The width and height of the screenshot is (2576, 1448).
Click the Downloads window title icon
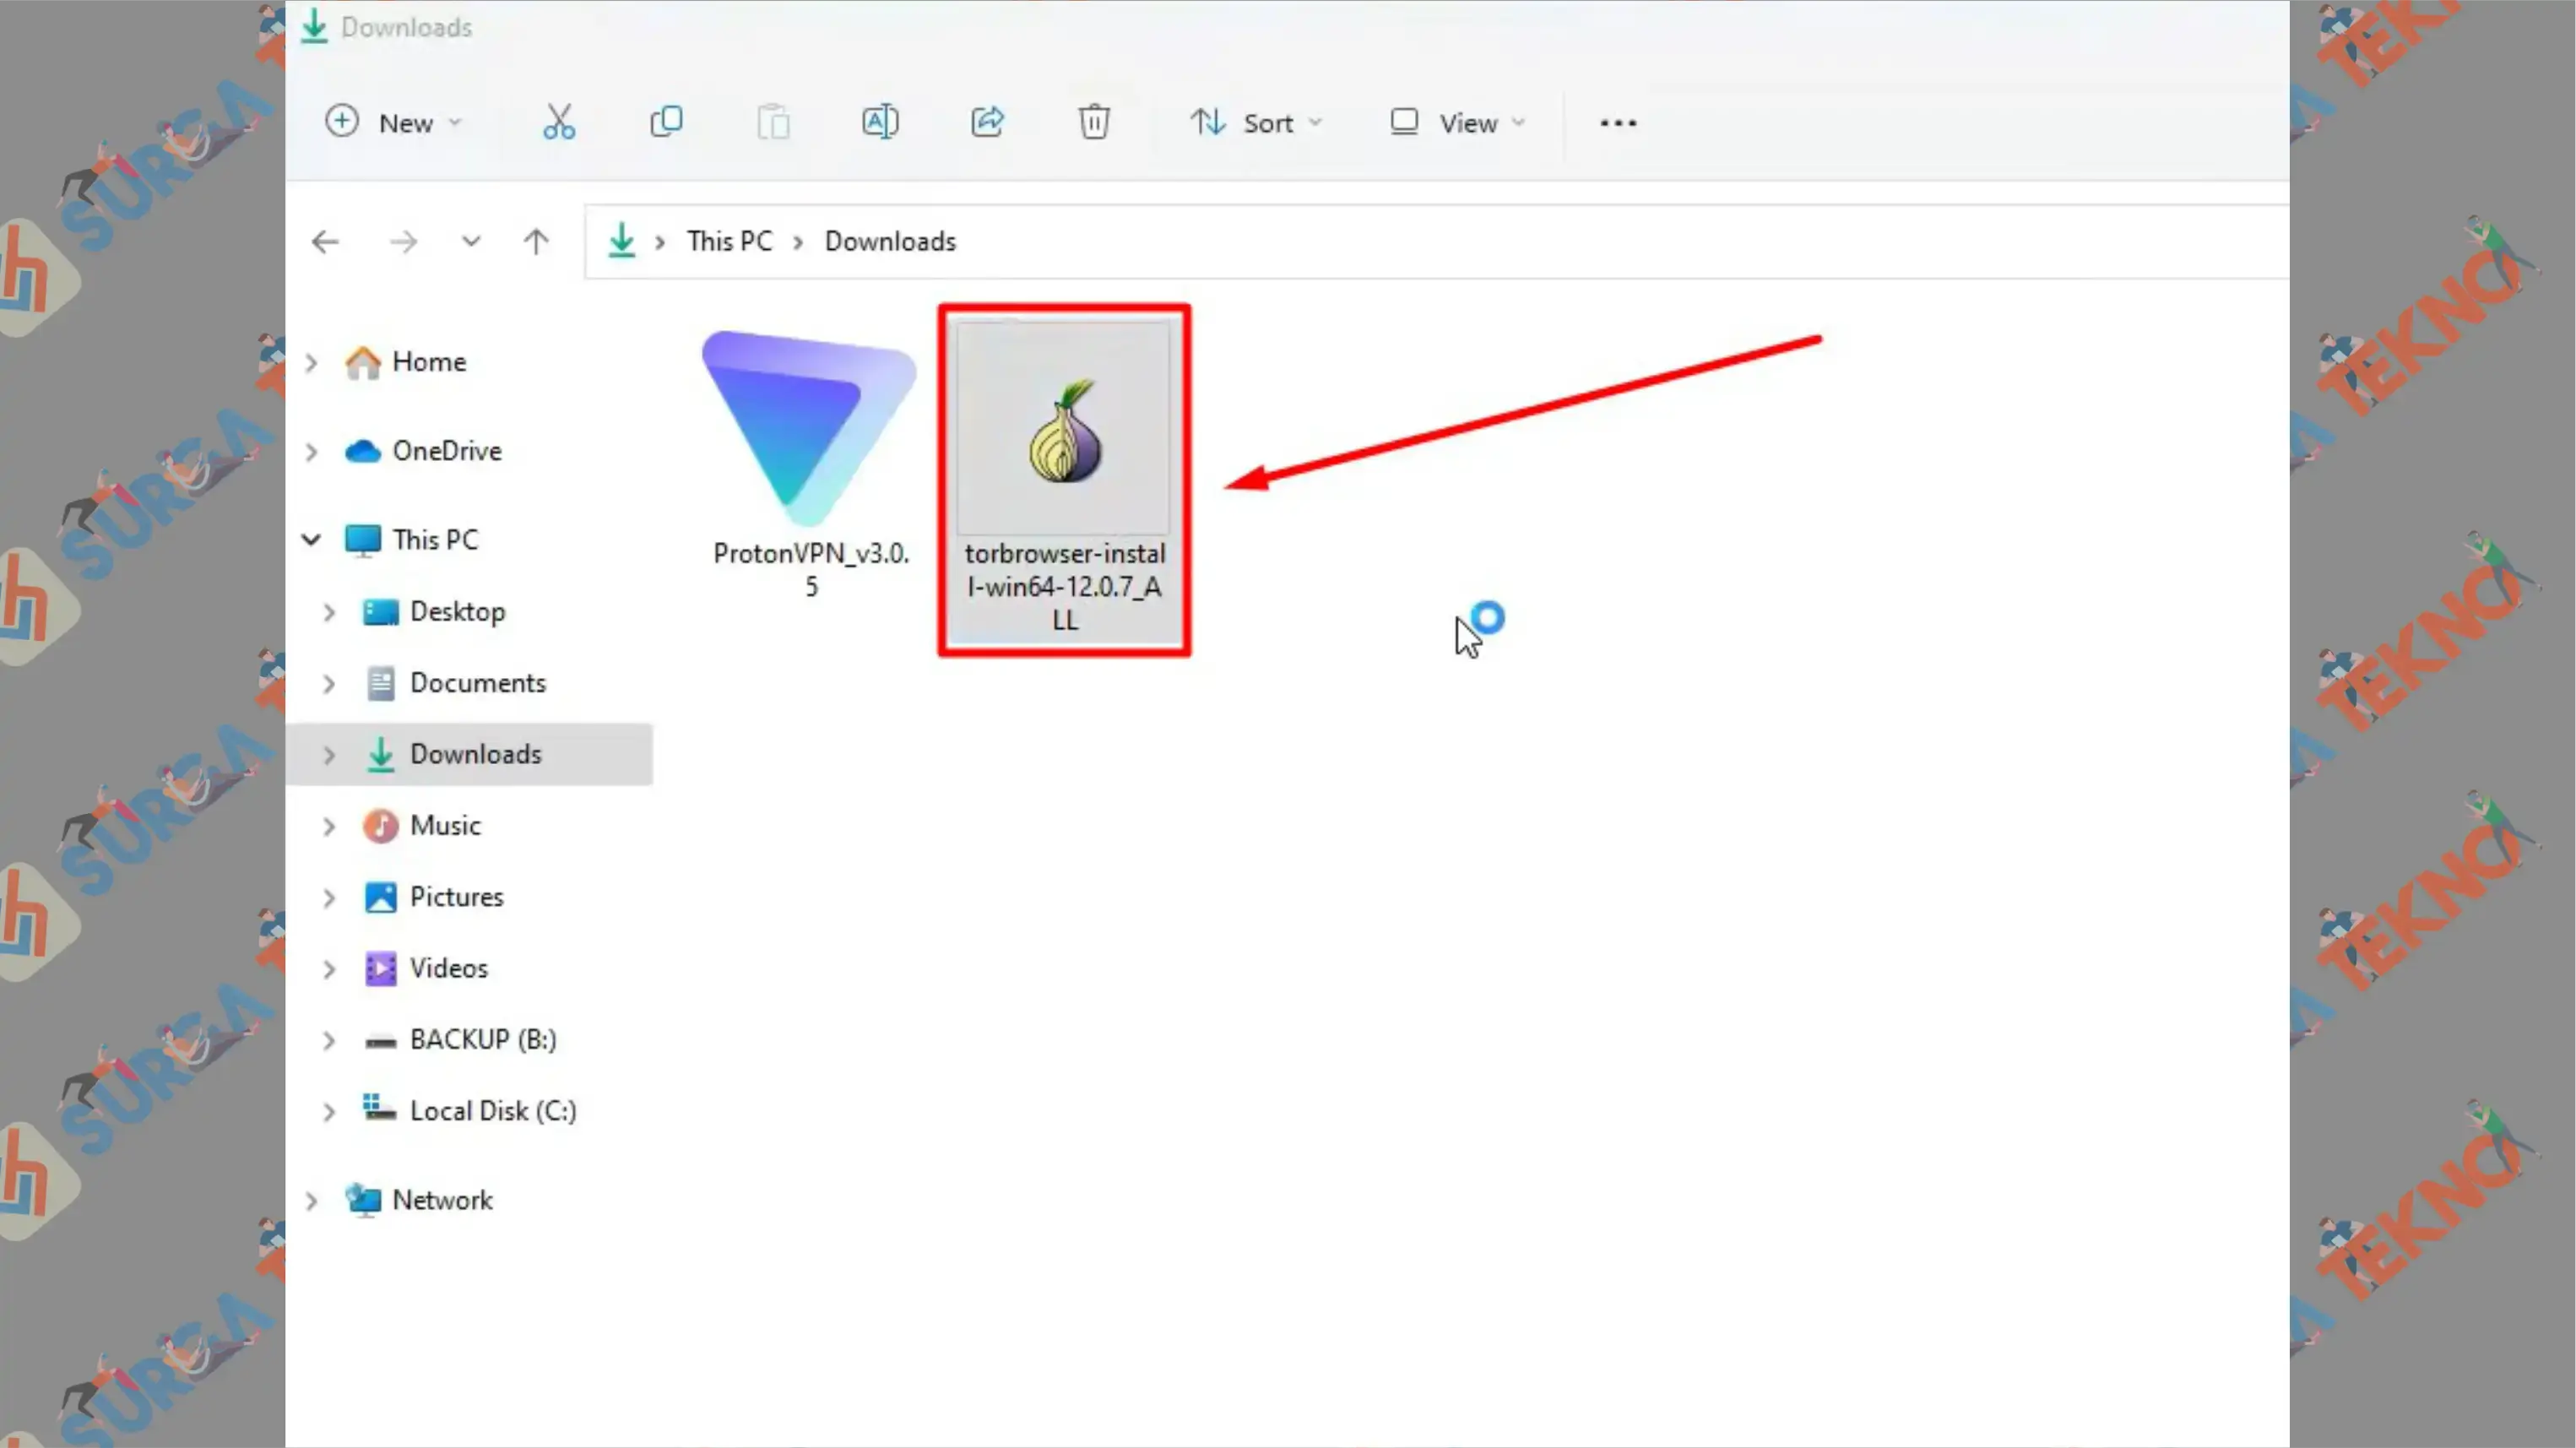point(314,26)
